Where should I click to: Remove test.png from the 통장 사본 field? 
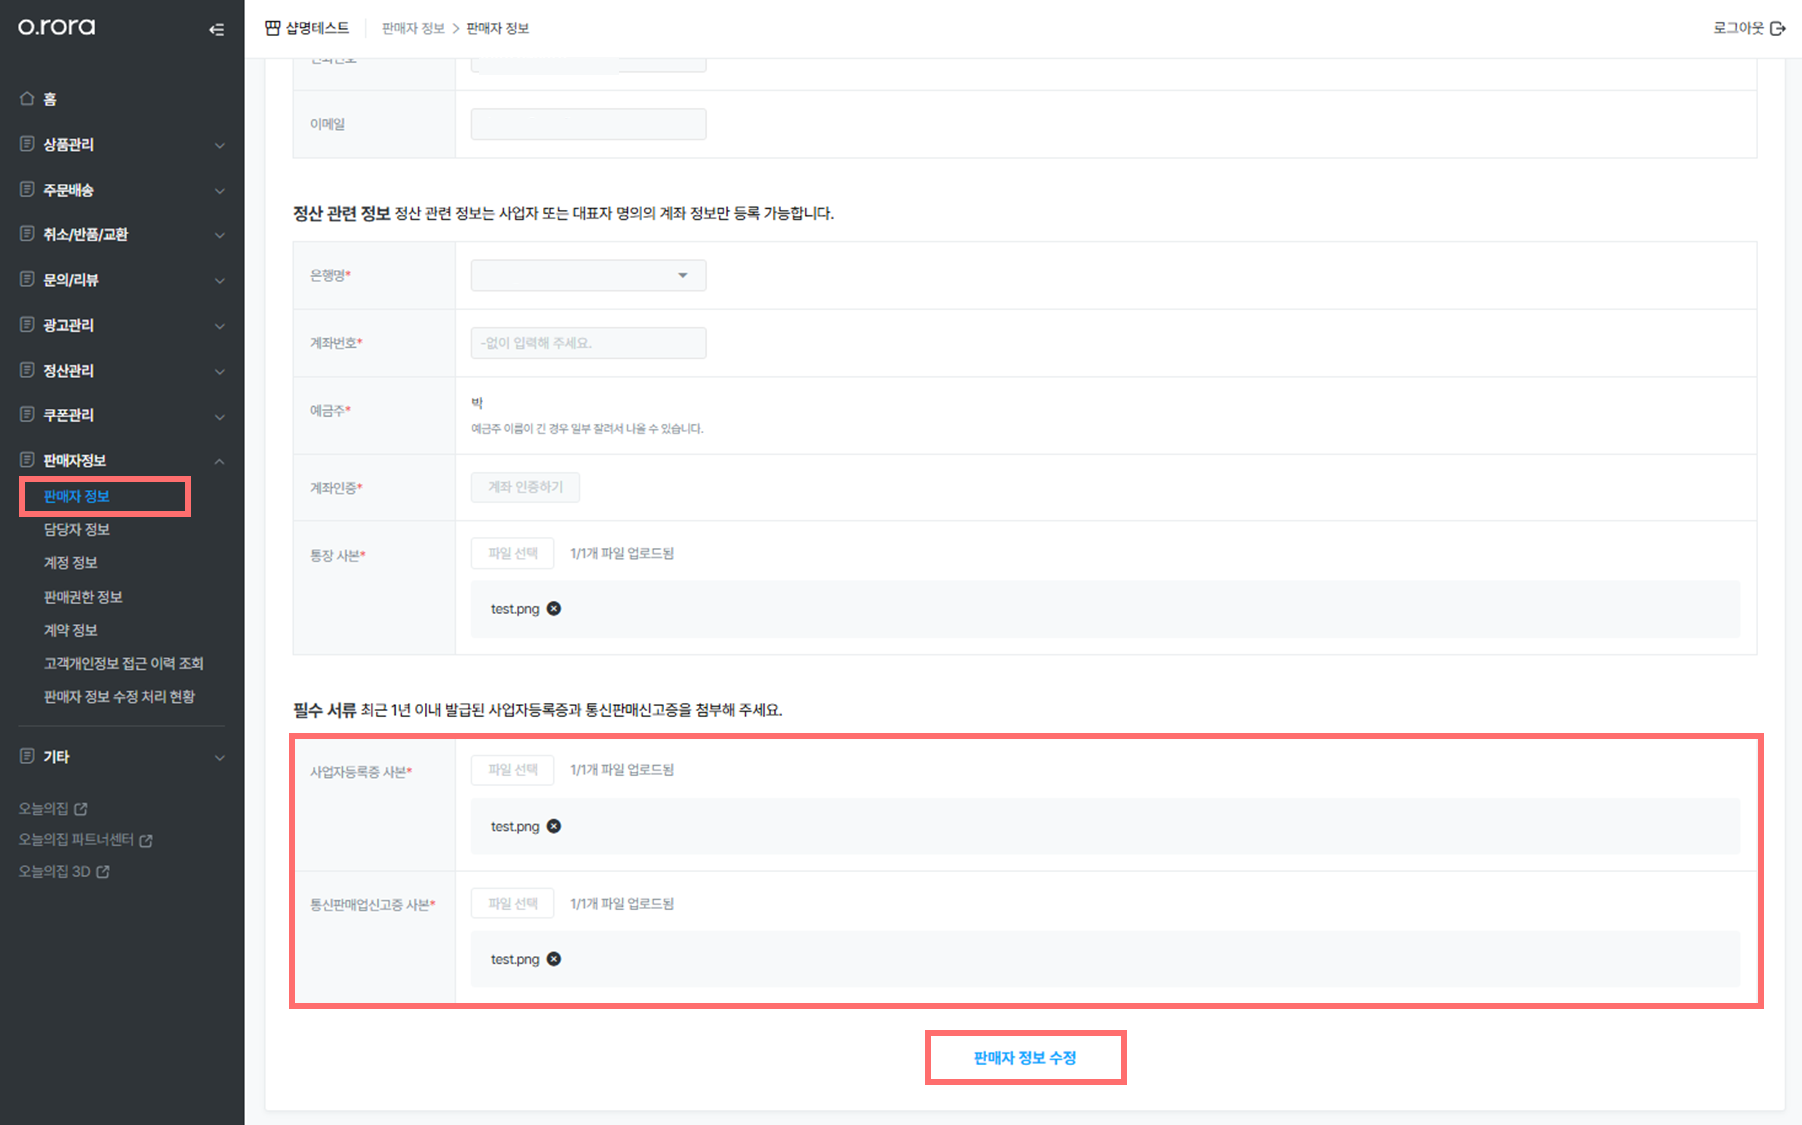coord(554,608)
